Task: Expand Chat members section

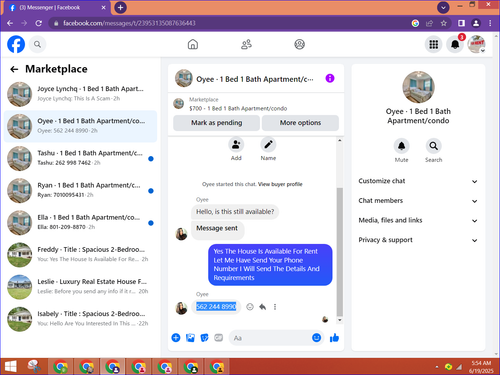Action: (x=418, y=201)
